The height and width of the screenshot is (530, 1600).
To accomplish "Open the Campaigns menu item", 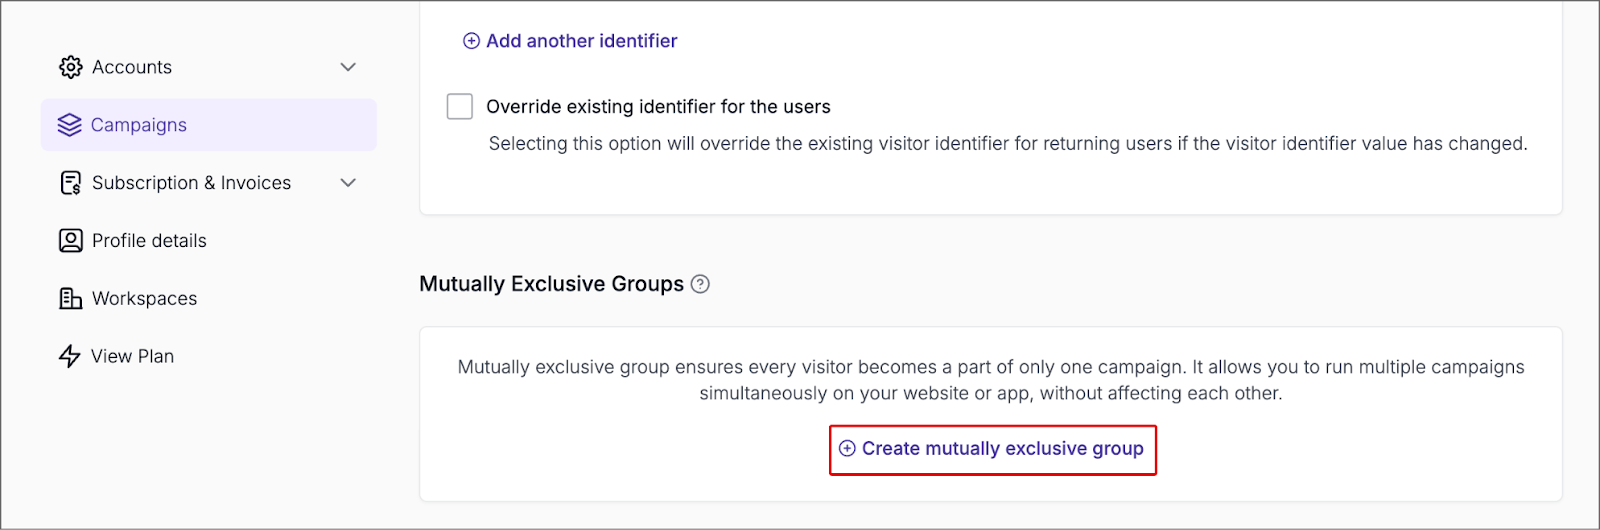I will click(139, 125).
